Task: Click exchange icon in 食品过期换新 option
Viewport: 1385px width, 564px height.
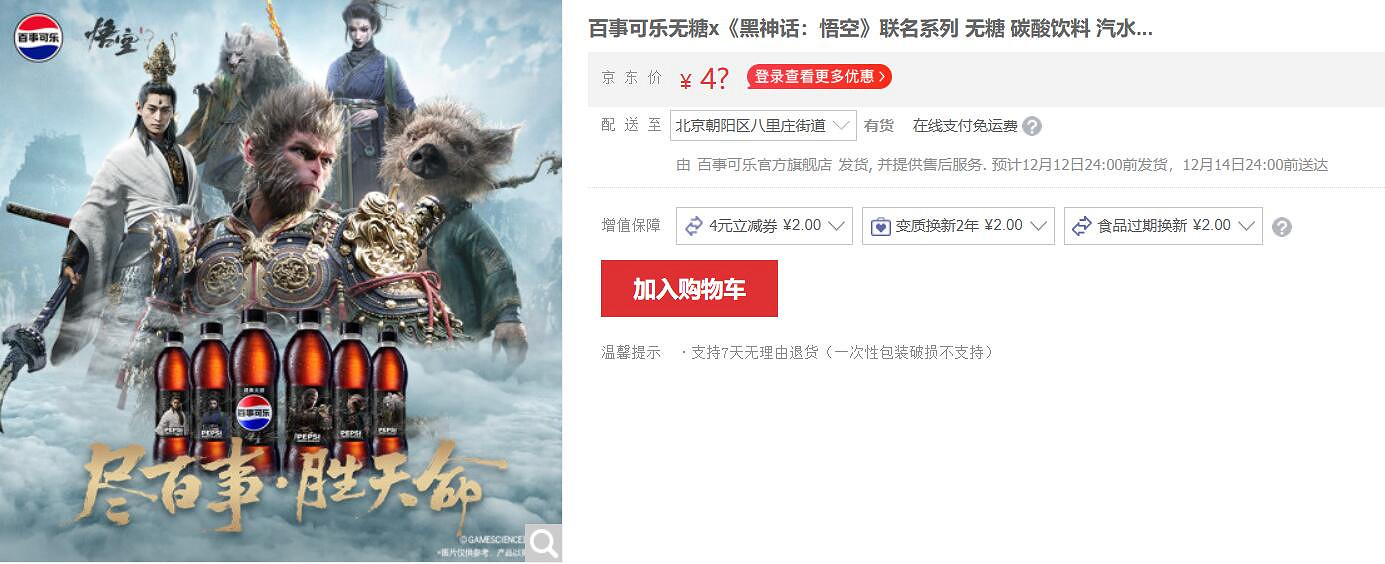Action: [1081, 226]
